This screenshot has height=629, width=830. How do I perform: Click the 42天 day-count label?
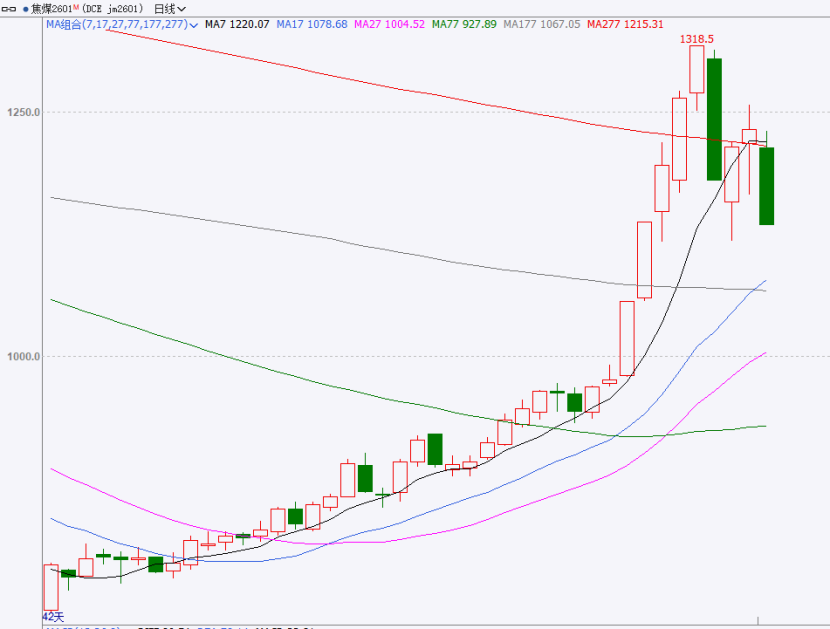coord(53,617)
